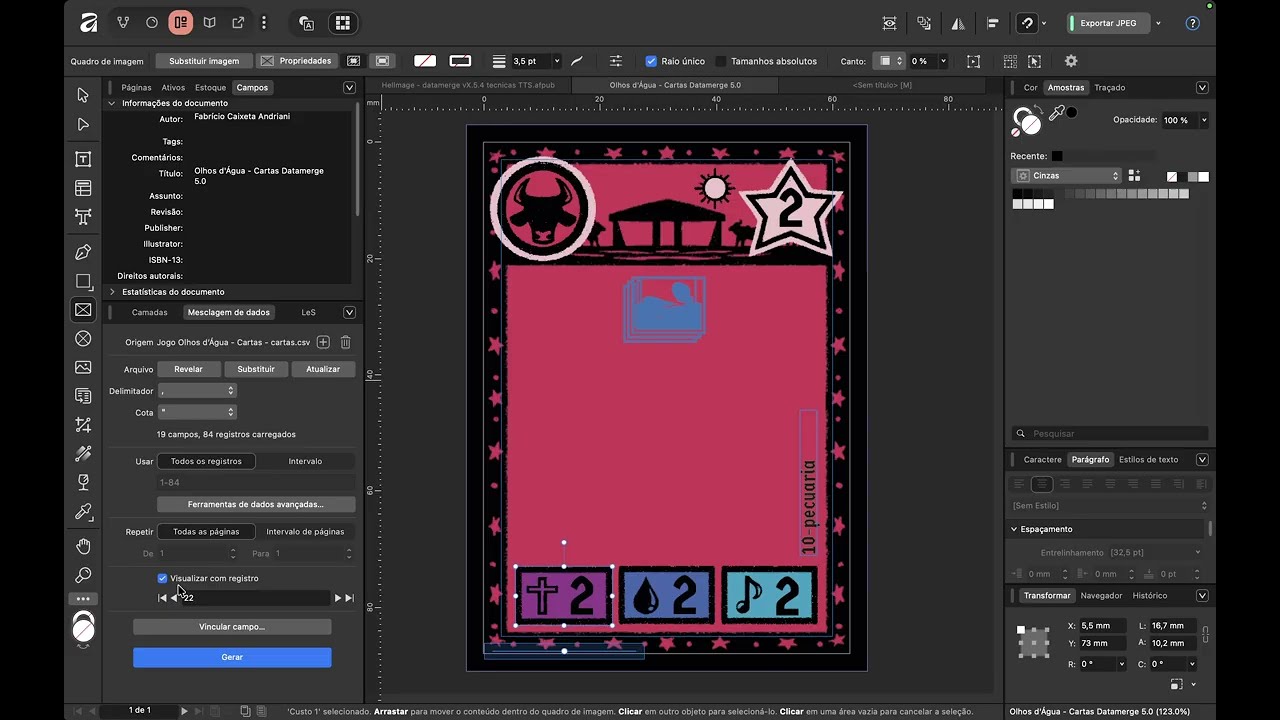The image size is (1280, 720).
Task: Open the Cota dropdown
Action: click(197, 412)
